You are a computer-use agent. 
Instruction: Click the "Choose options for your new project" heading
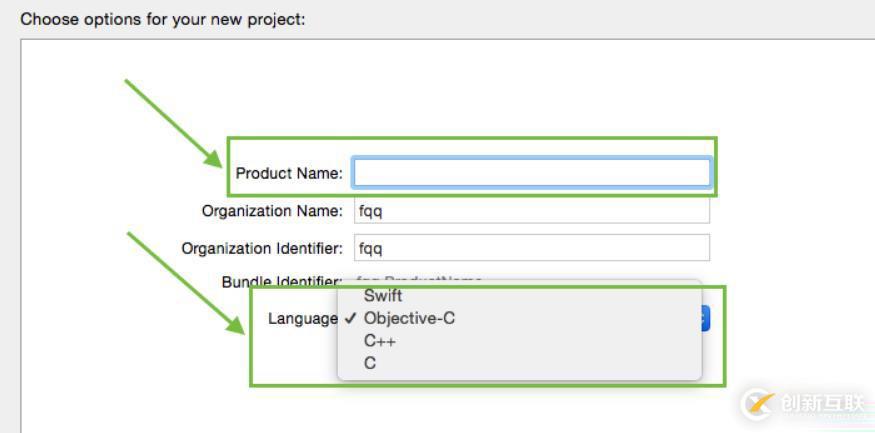(x=162, y=19)
